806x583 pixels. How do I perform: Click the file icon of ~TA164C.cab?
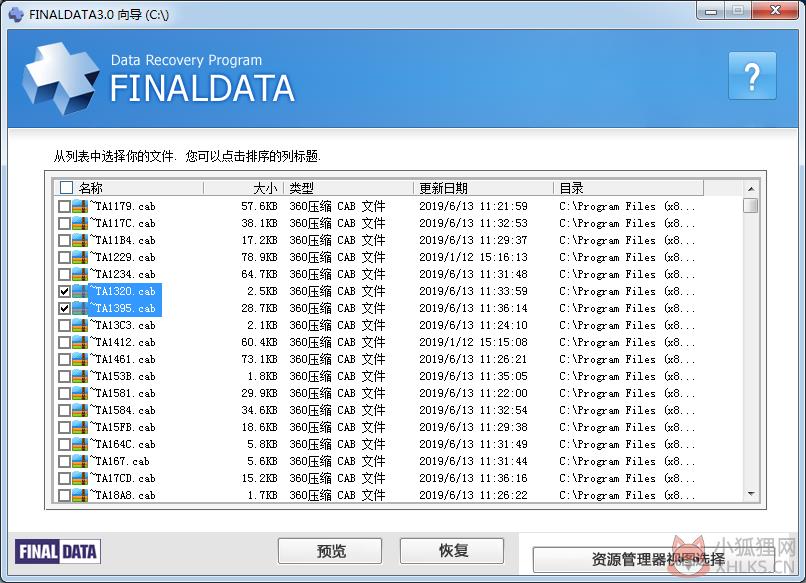80,444
